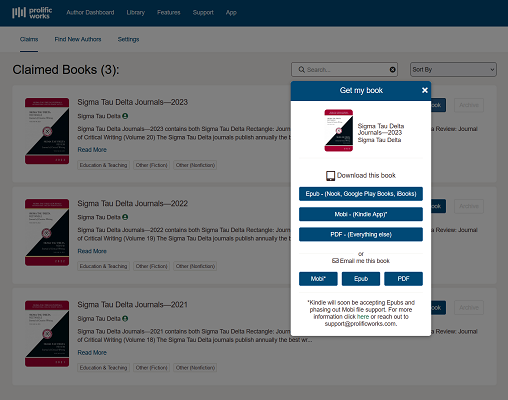Click Other (Nonfiction) tag on 2021 journals
The image size is (508, 400).
pos(195,368)
